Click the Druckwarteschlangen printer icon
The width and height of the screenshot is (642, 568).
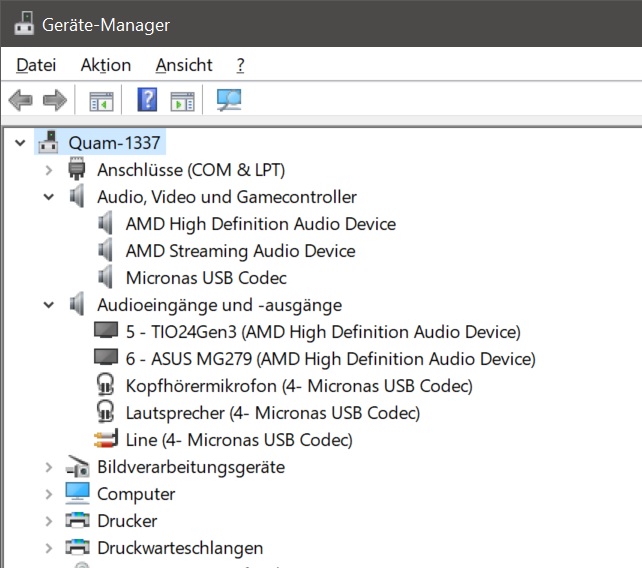(77, 547)
